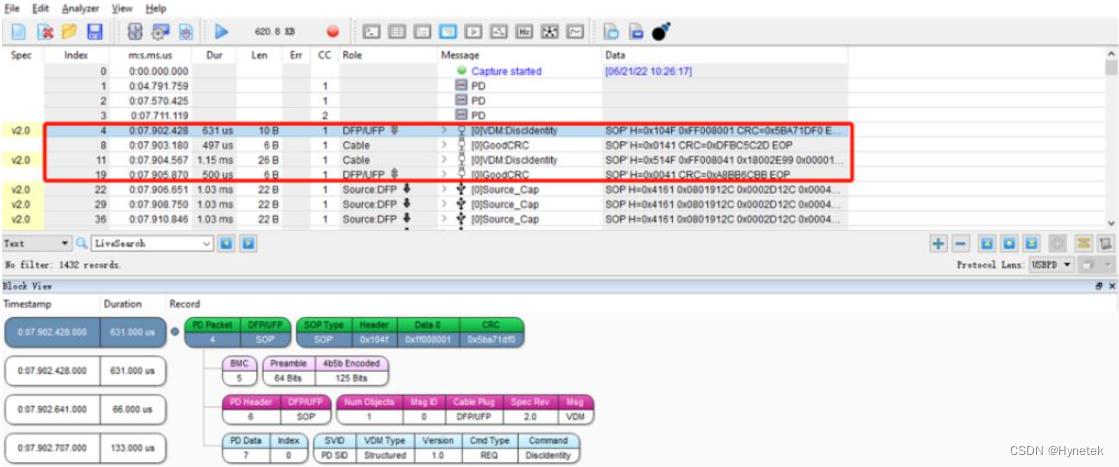Open the Edit menu
The image size is (1119, 467).
40,9
